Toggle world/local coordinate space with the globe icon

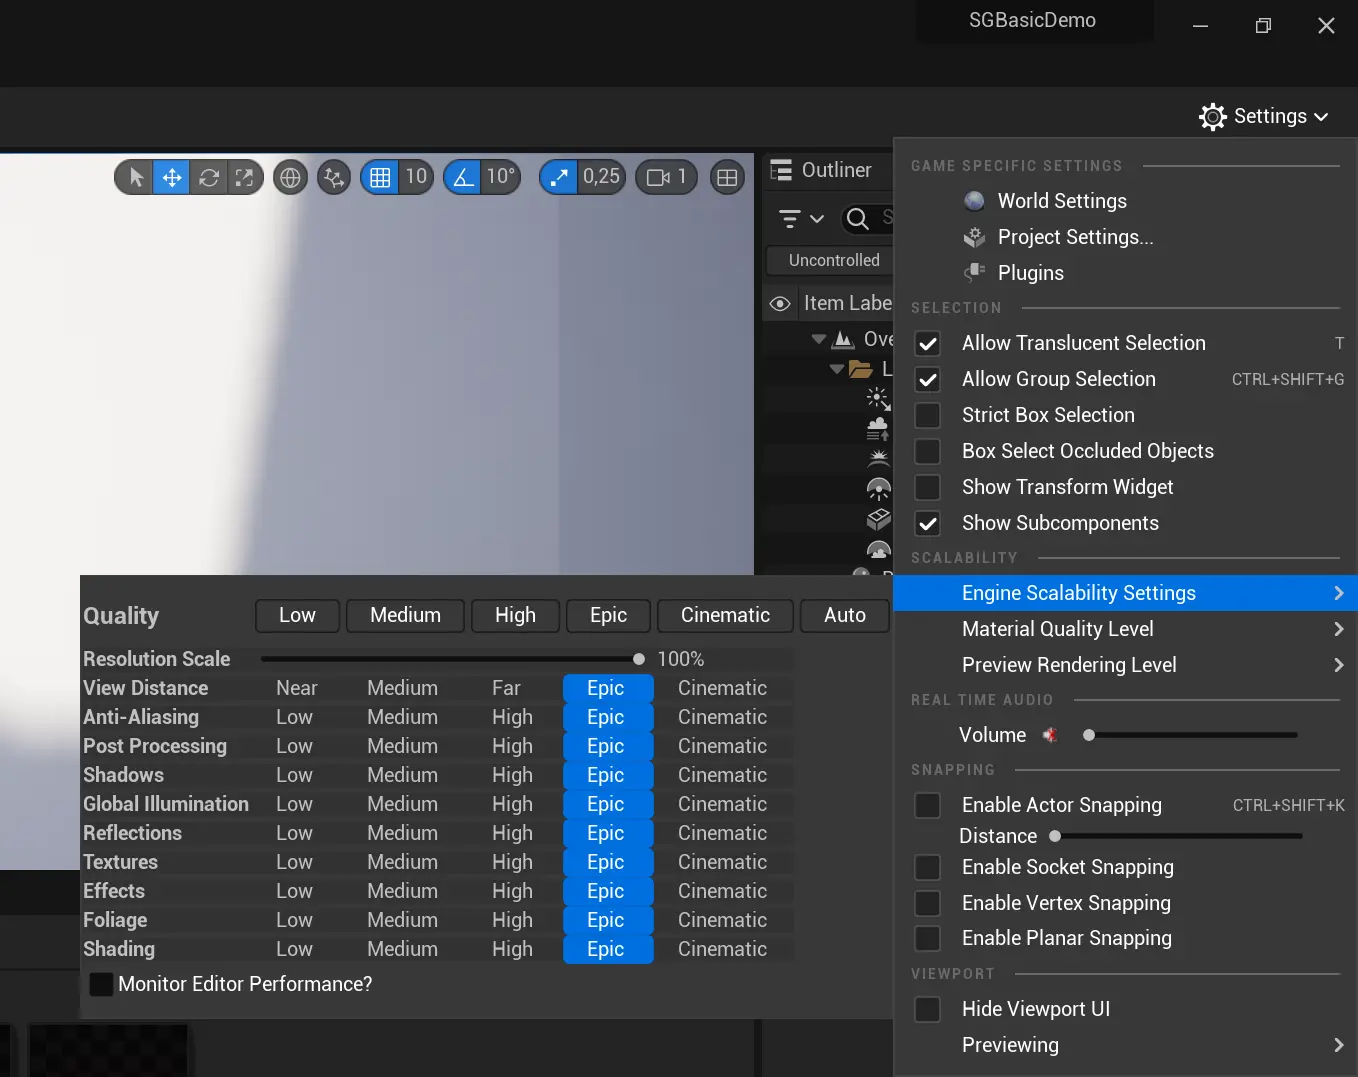click(x=290, y=177)
